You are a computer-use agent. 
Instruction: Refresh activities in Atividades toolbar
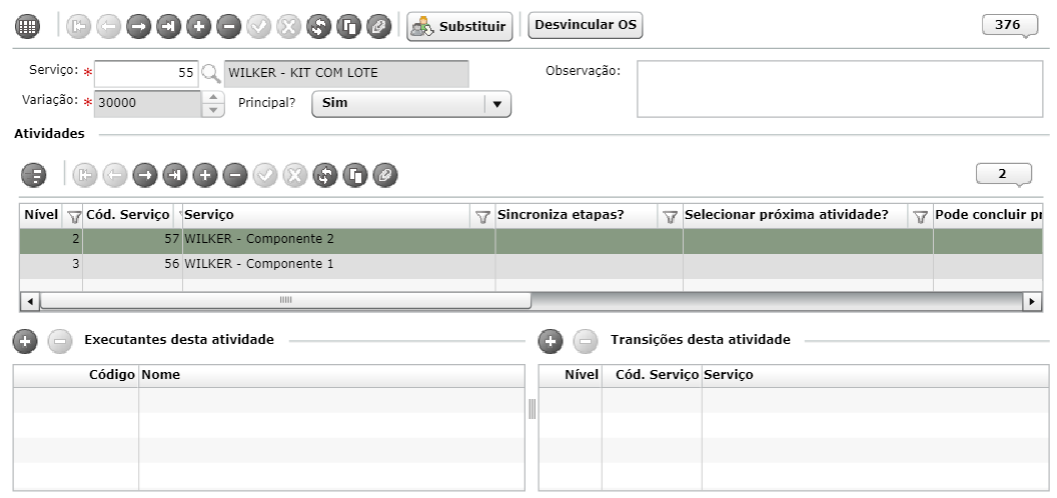(x=324, y=176)
